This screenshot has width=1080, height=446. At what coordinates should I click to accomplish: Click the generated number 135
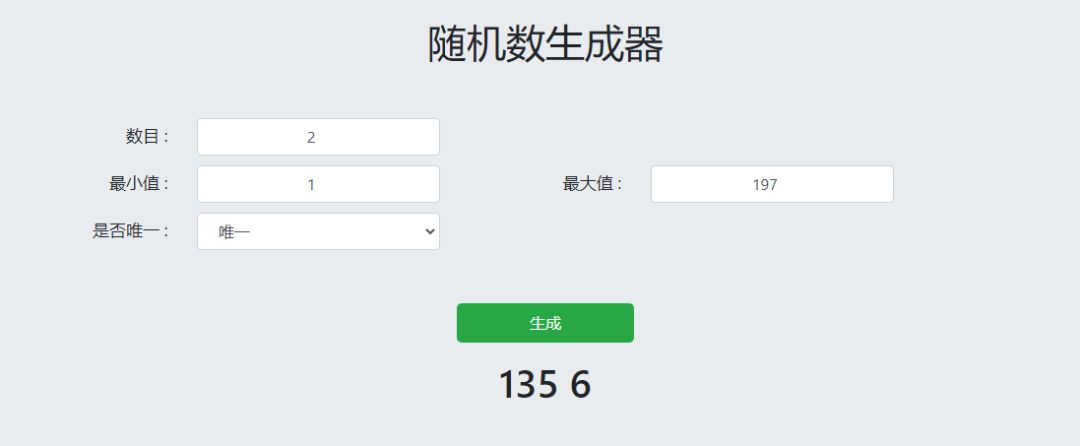click(x=528, y=385)
